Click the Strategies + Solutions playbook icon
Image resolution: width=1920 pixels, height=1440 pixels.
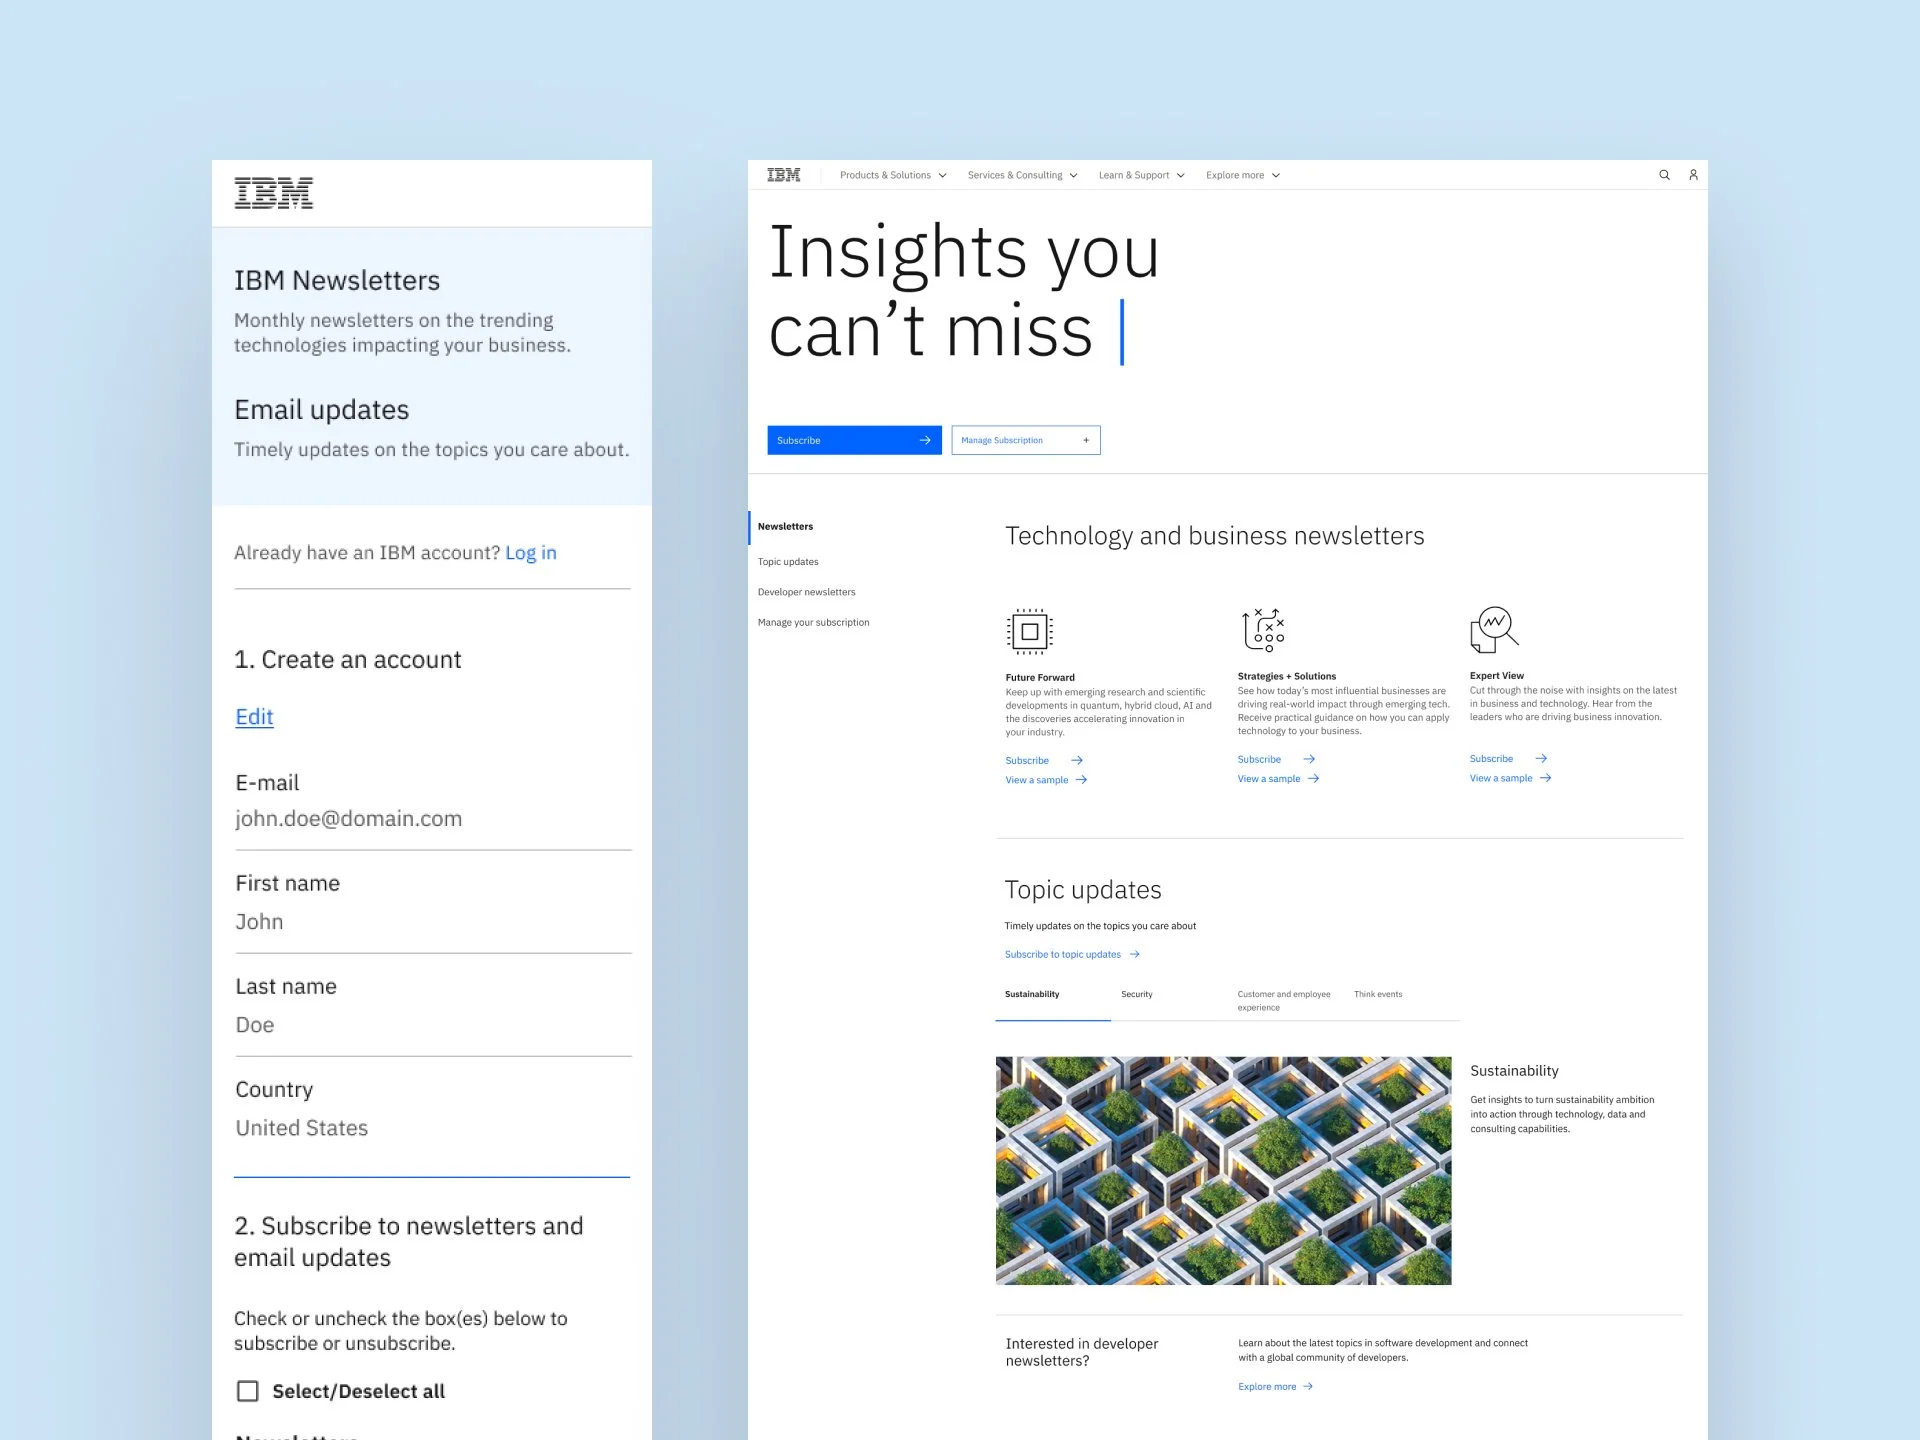pos(1262,630)
